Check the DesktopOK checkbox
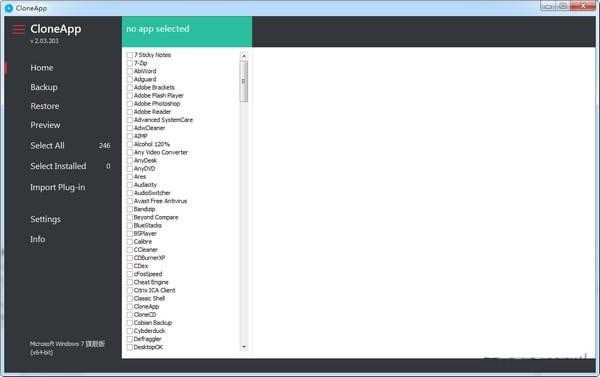Image resolution: width=600 pixels, height=377 pixels. pyautogui.click(x=130, y=347)
